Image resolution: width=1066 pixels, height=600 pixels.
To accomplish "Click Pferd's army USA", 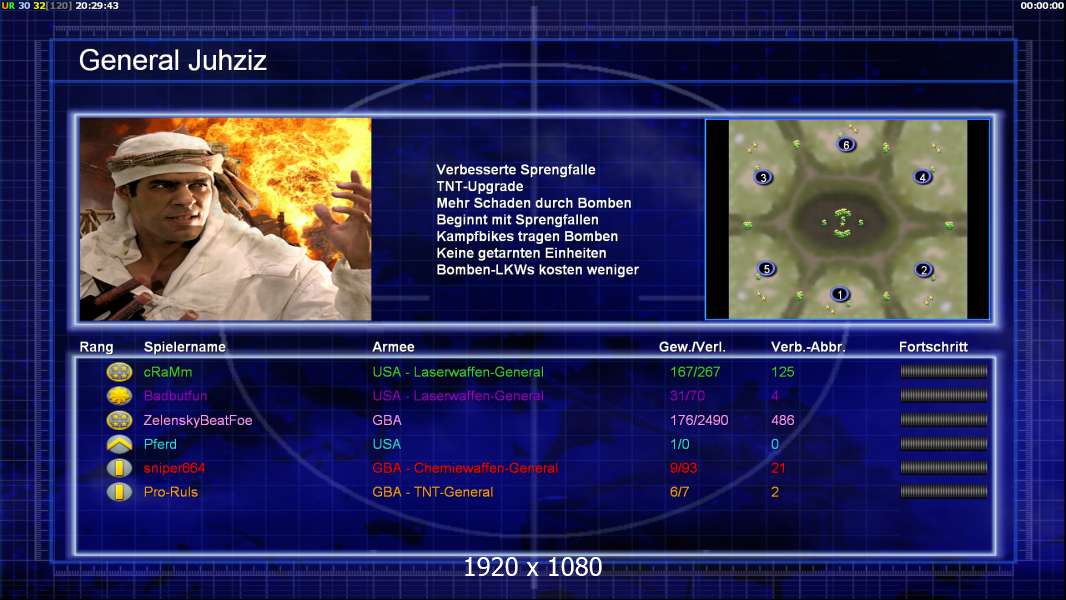I will 386,444.
